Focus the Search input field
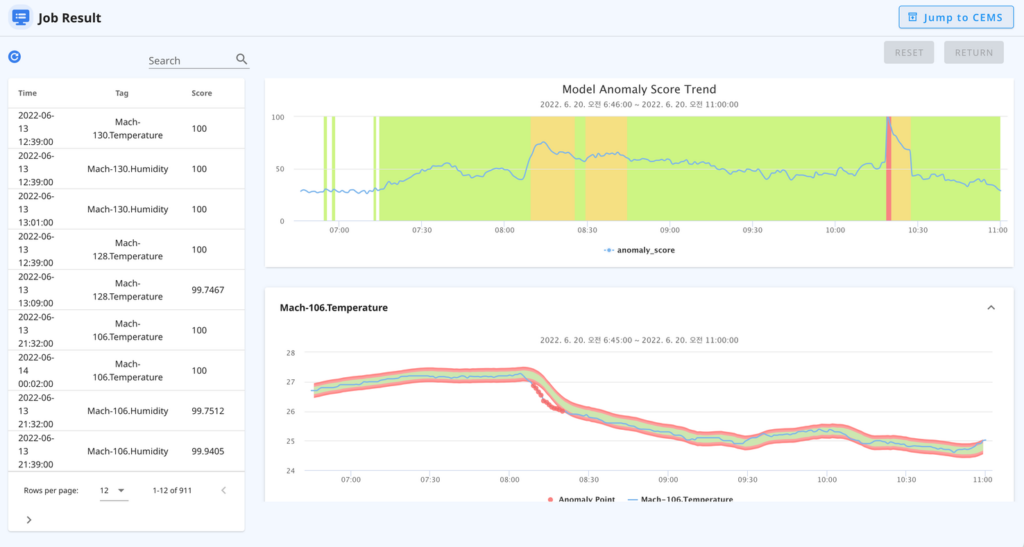Screen dimensions: 1024x547 [x=190, y=60]
